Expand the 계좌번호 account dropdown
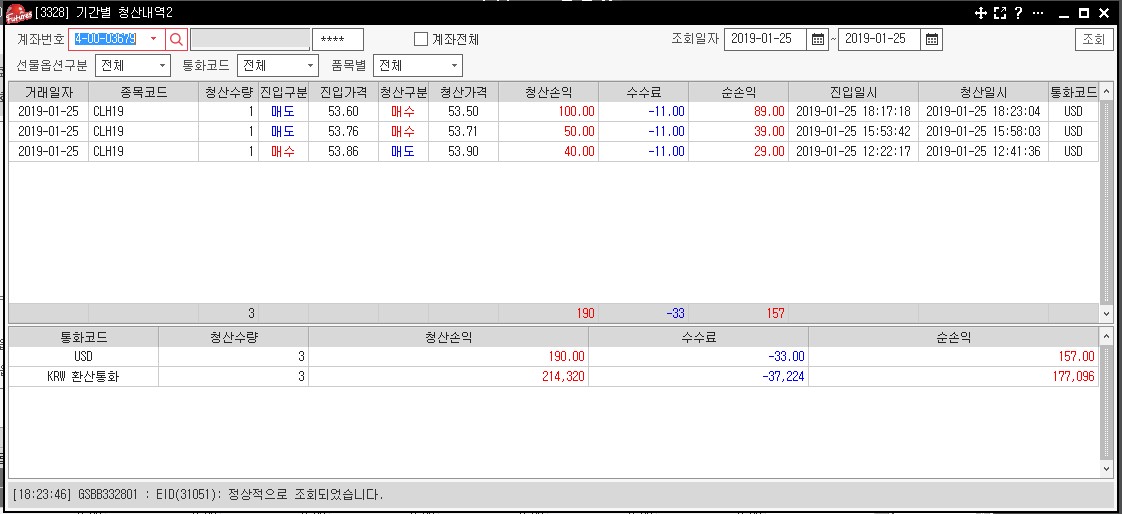 pyautogui.click(x=153, y=39)
